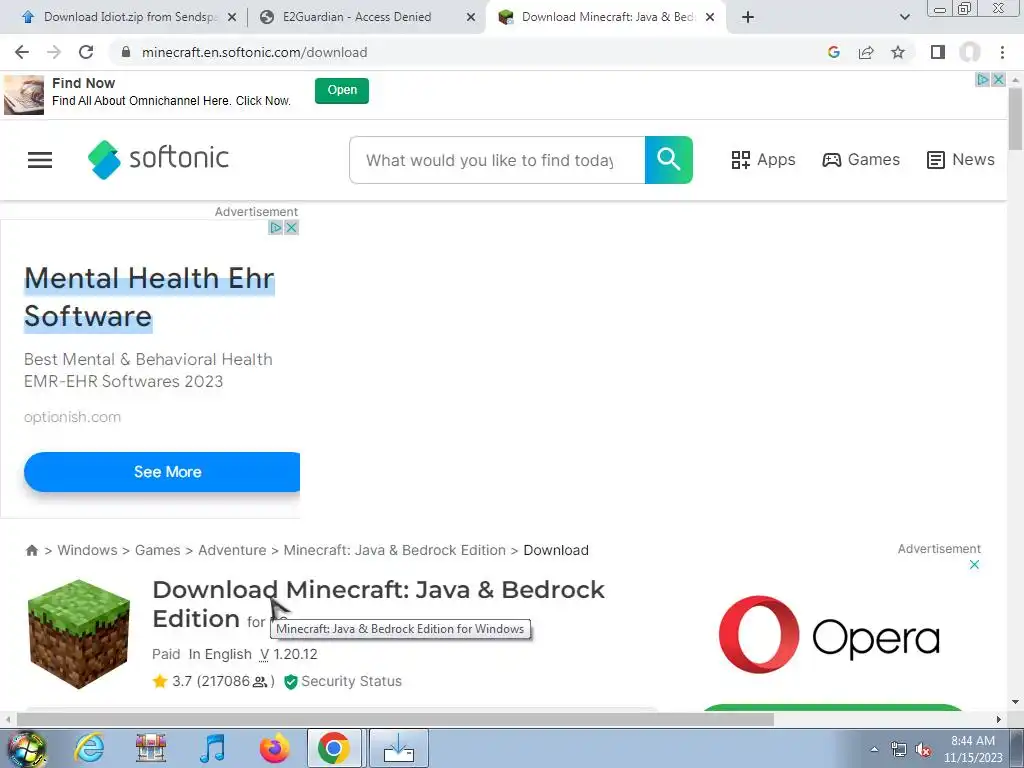Open Chrome taskbar button

point(334,748)
